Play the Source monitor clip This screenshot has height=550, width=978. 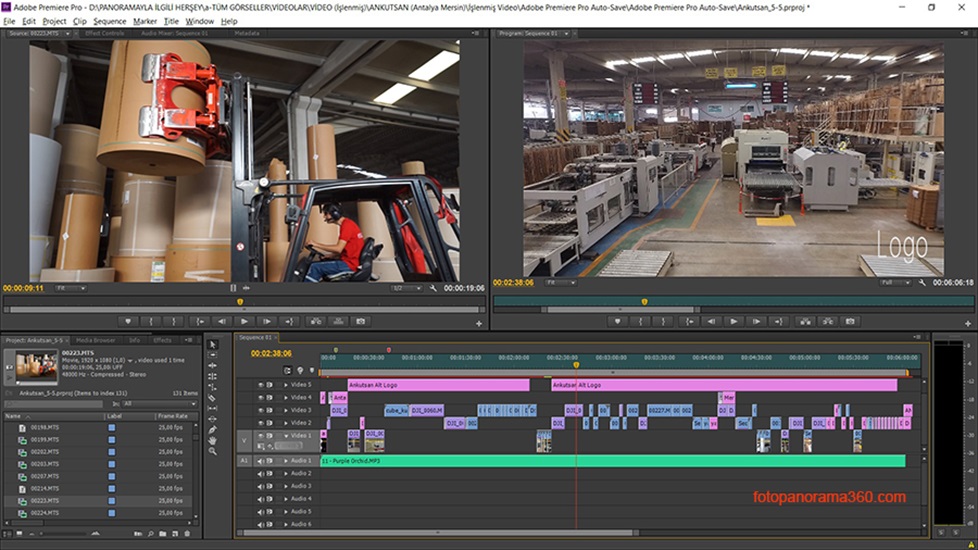pyautogui.click(x=244, y=322)
